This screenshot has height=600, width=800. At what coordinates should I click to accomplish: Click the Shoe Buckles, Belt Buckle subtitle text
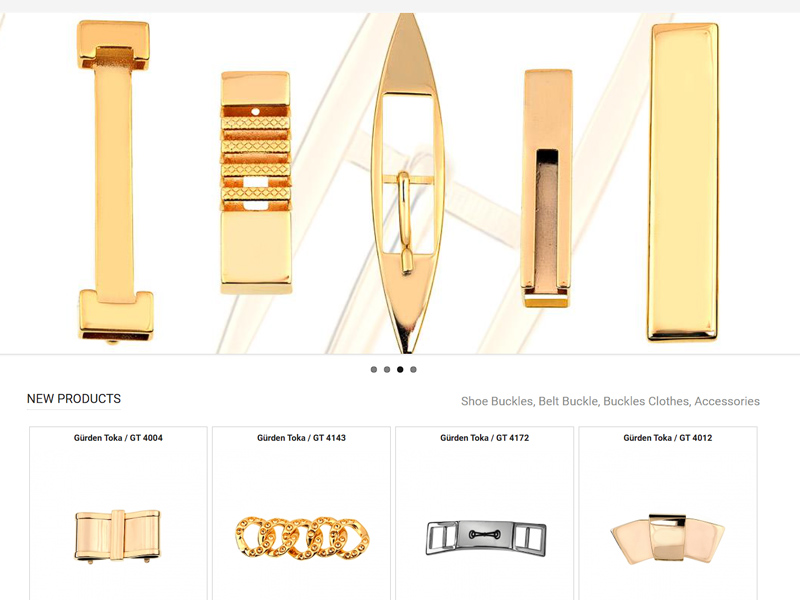[610, 401]
